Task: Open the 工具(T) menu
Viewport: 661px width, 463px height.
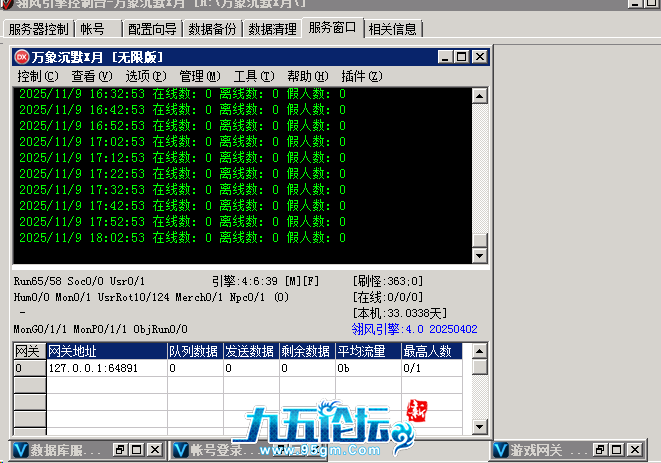Action: [x=254, y=76]
